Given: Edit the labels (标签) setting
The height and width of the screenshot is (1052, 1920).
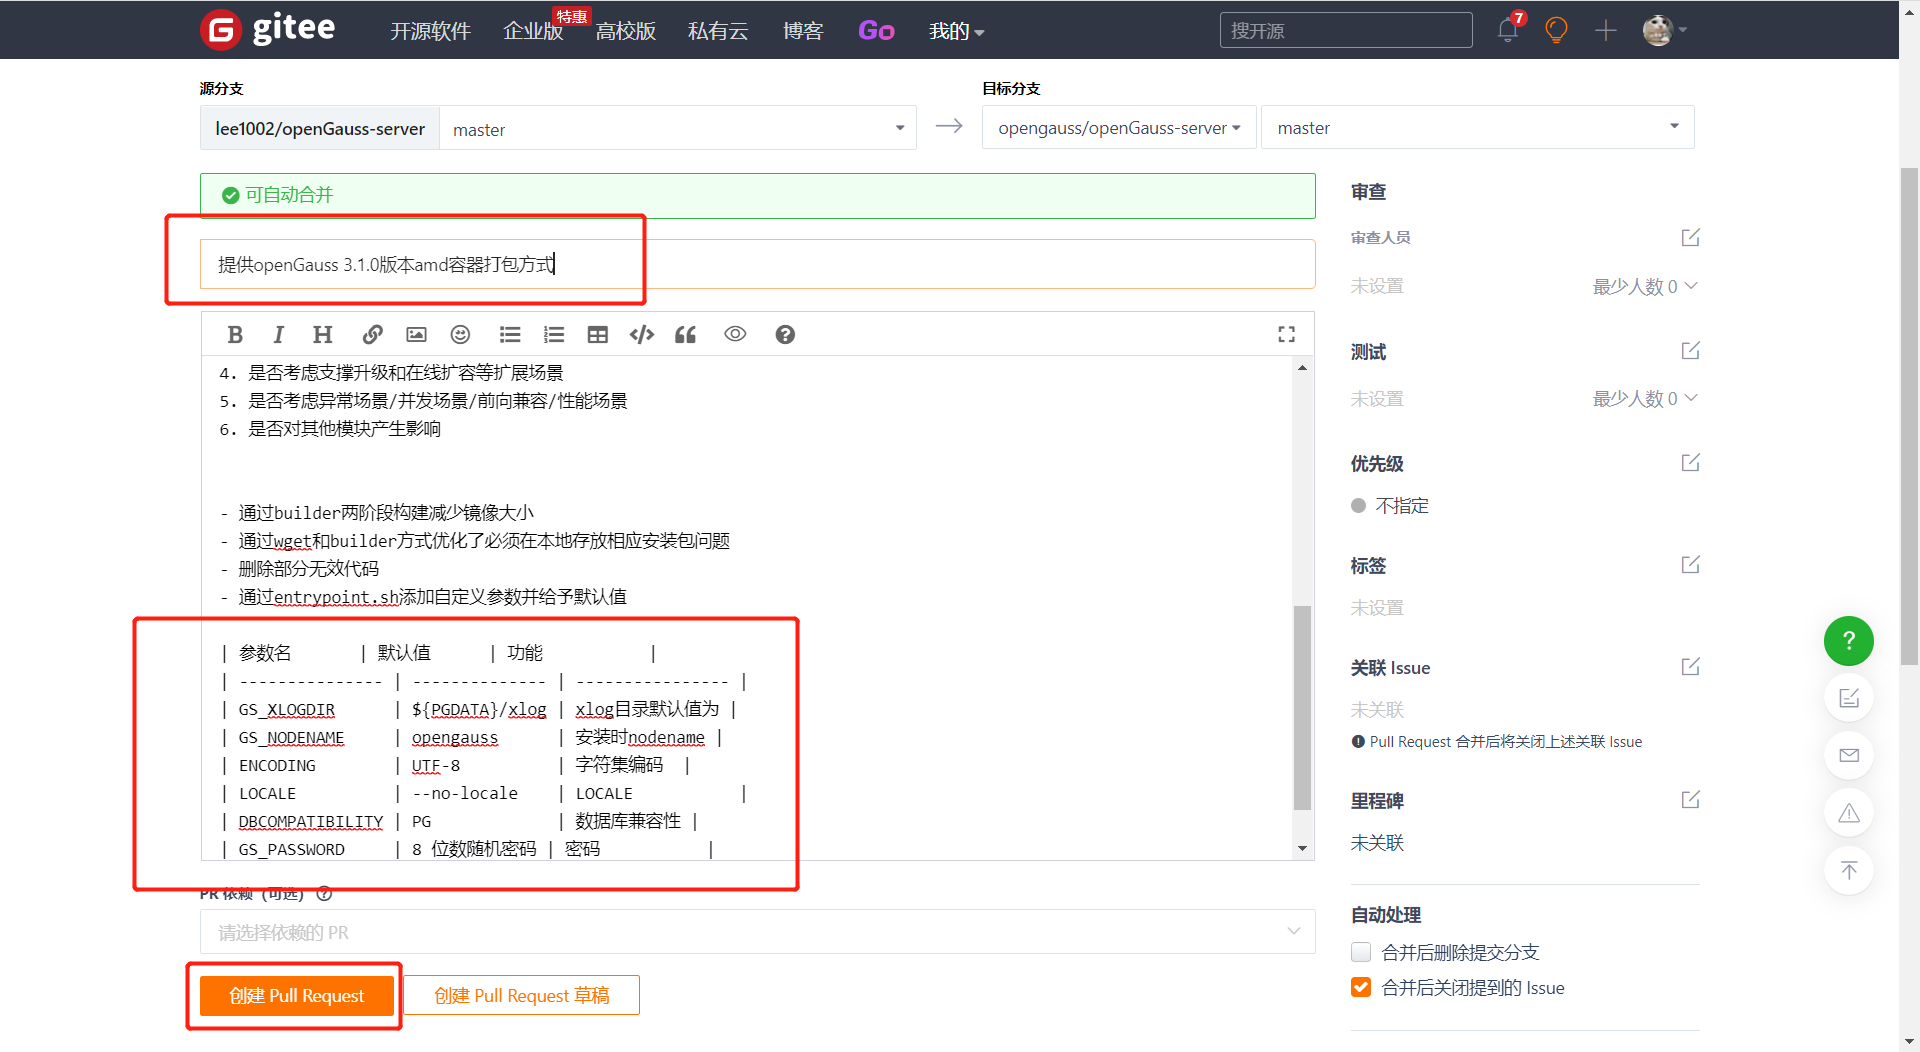Looking at the screenshot, I should point(1690,565).
